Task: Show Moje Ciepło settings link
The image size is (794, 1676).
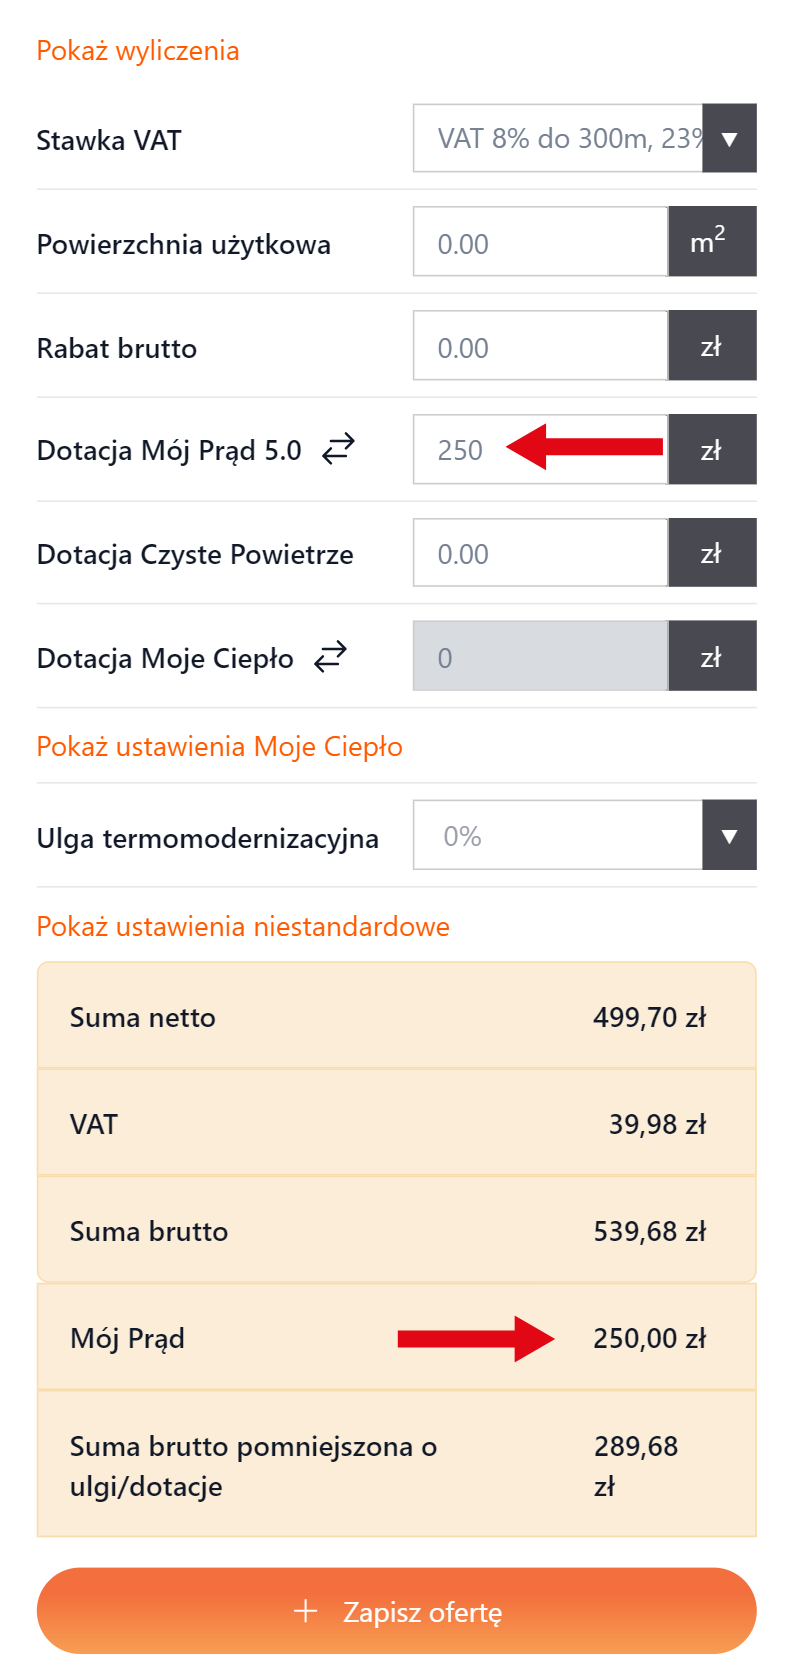Action: point(219,747)
